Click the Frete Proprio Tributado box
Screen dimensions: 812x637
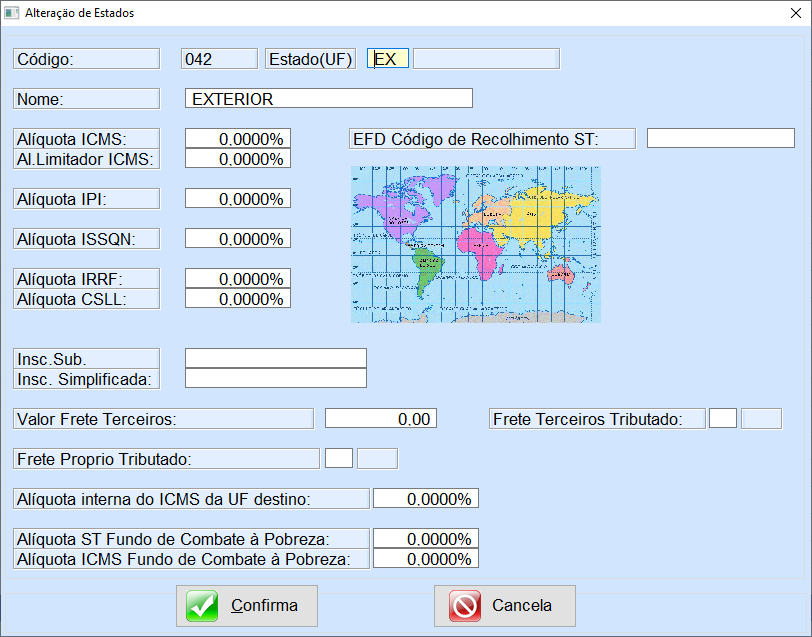tap(339, 459)
